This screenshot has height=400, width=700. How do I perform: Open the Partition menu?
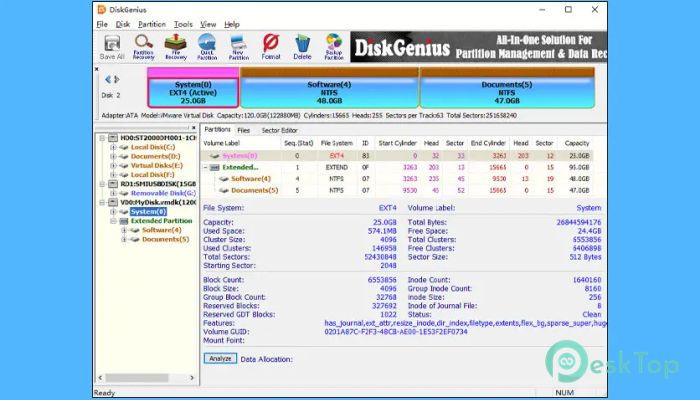[x=152, y=25]
